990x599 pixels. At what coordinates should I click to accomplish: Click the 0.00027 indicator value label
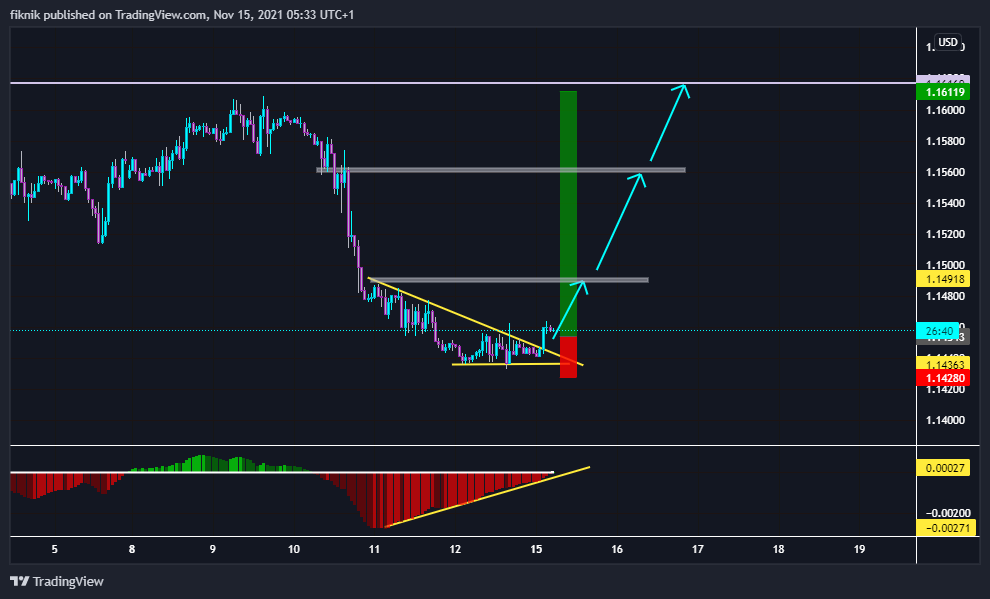point(945,468)
